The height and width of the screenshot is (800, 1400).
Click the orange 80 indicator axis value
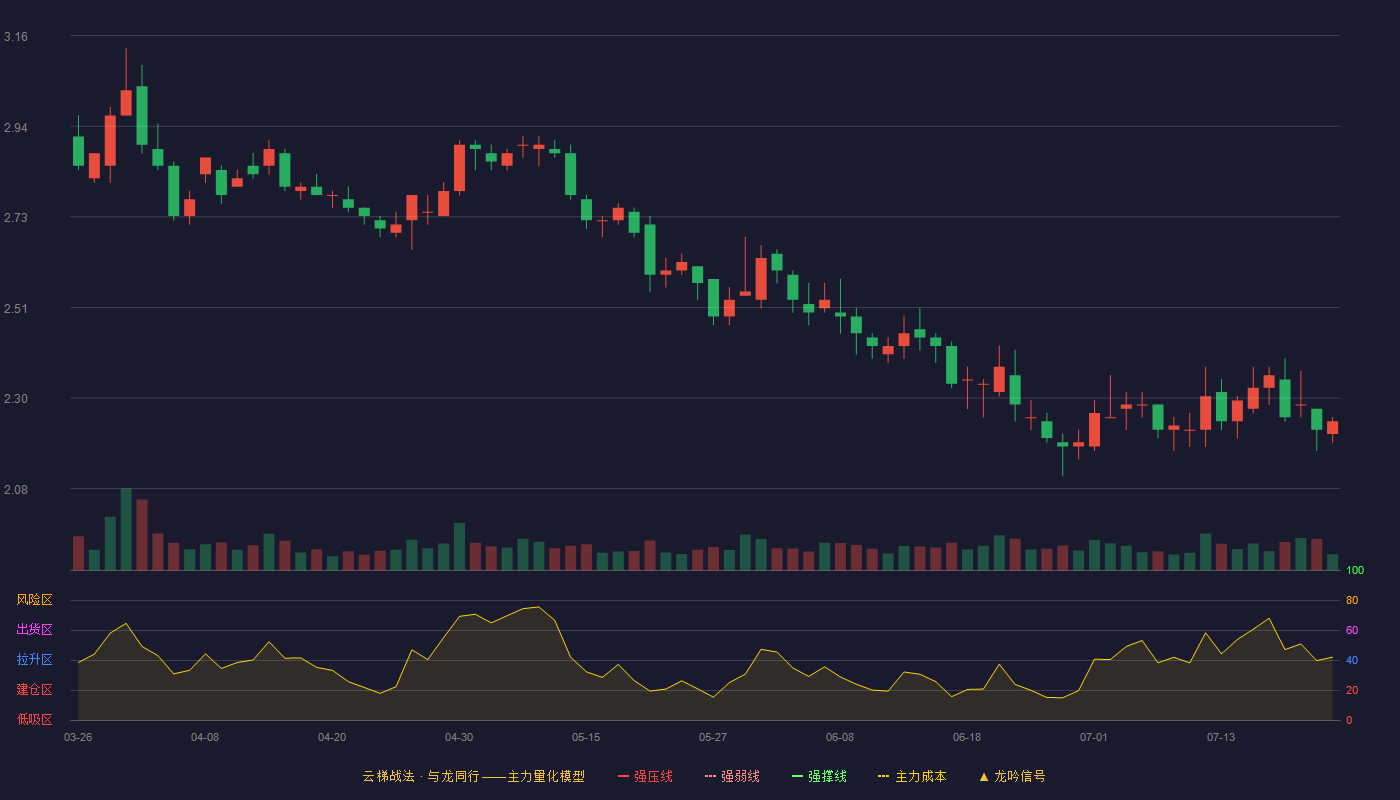coord(1352,600)
